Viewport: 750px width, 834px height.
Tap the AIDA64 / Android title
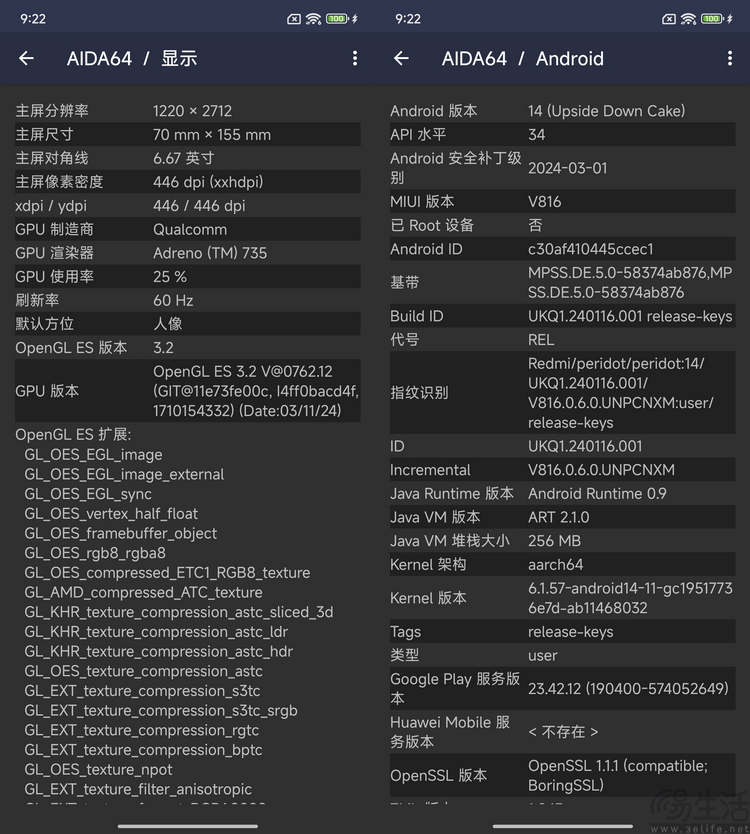pos(523,59)
